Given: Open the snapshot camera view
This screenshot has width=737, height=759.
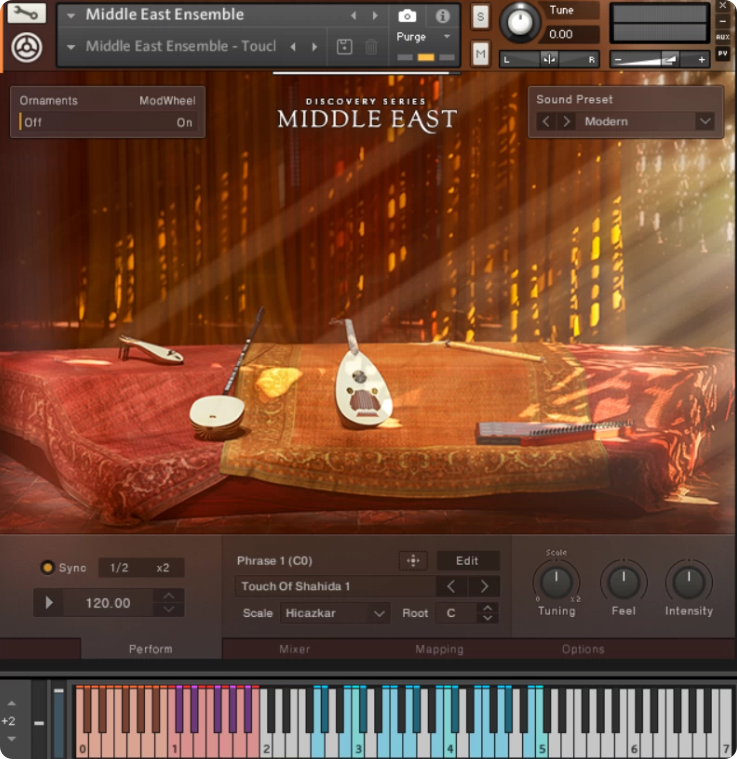Looking at the screenshot, I should 407,16.
